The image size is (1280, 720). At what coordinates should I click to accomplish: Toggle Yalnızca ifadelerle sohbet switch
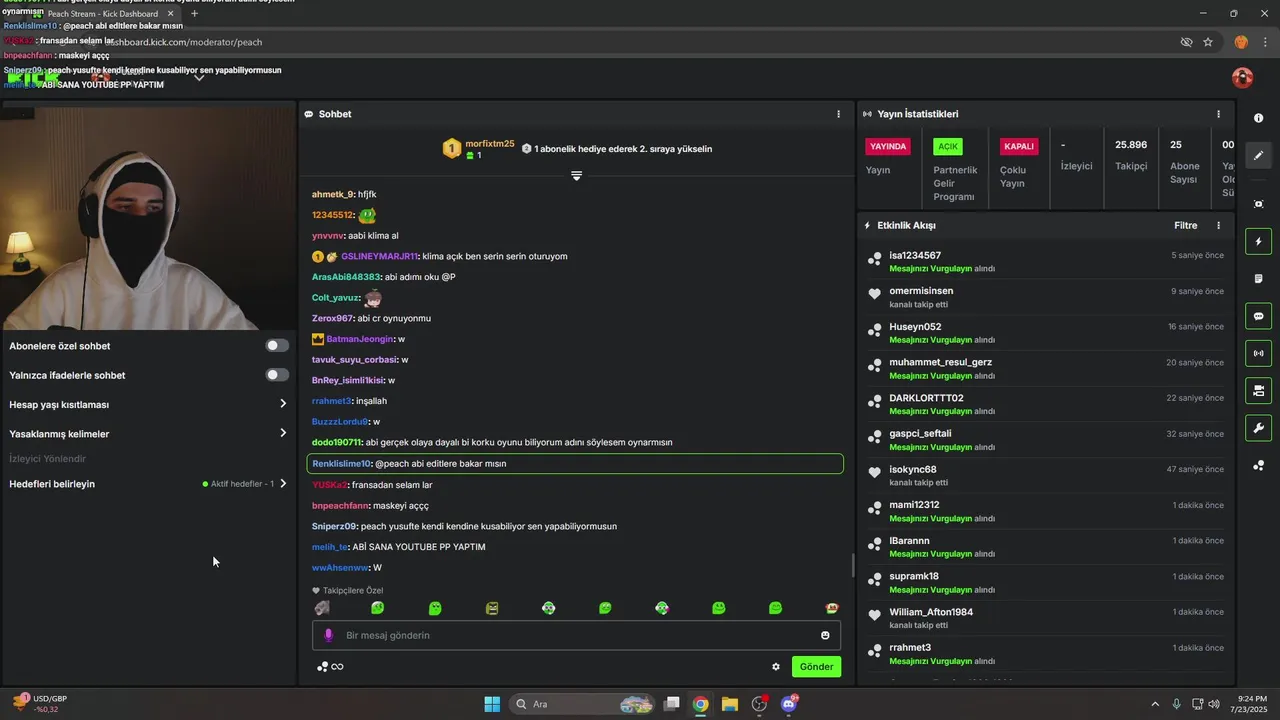277,375
